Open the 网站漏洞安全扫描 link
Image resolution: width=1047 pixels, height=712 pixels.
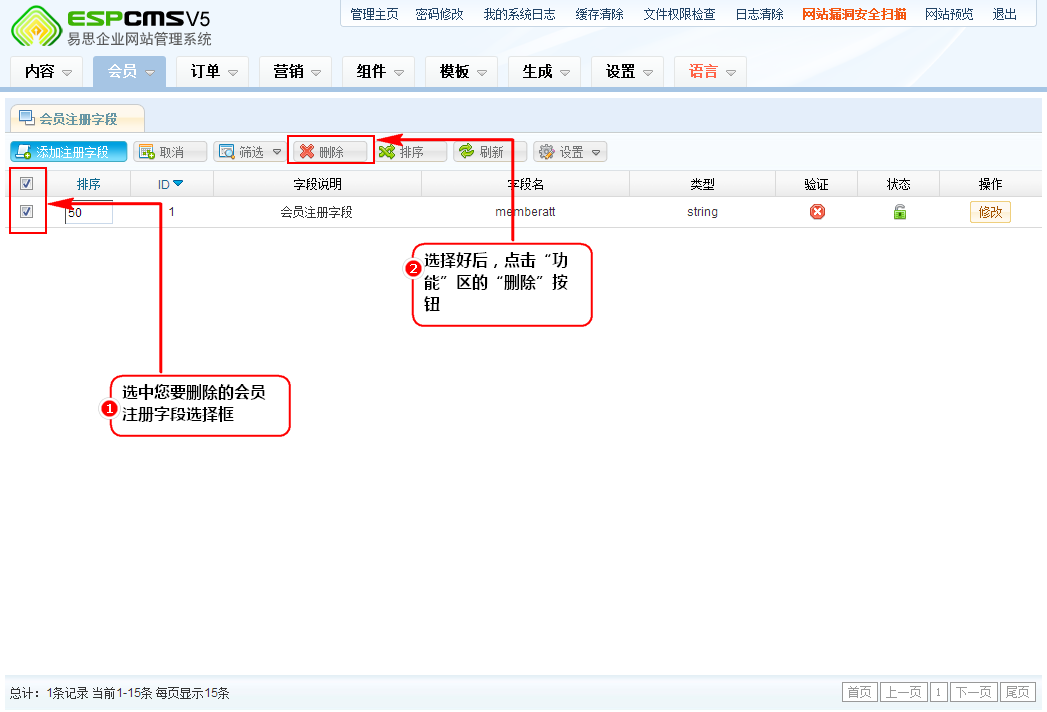[854, 14]
